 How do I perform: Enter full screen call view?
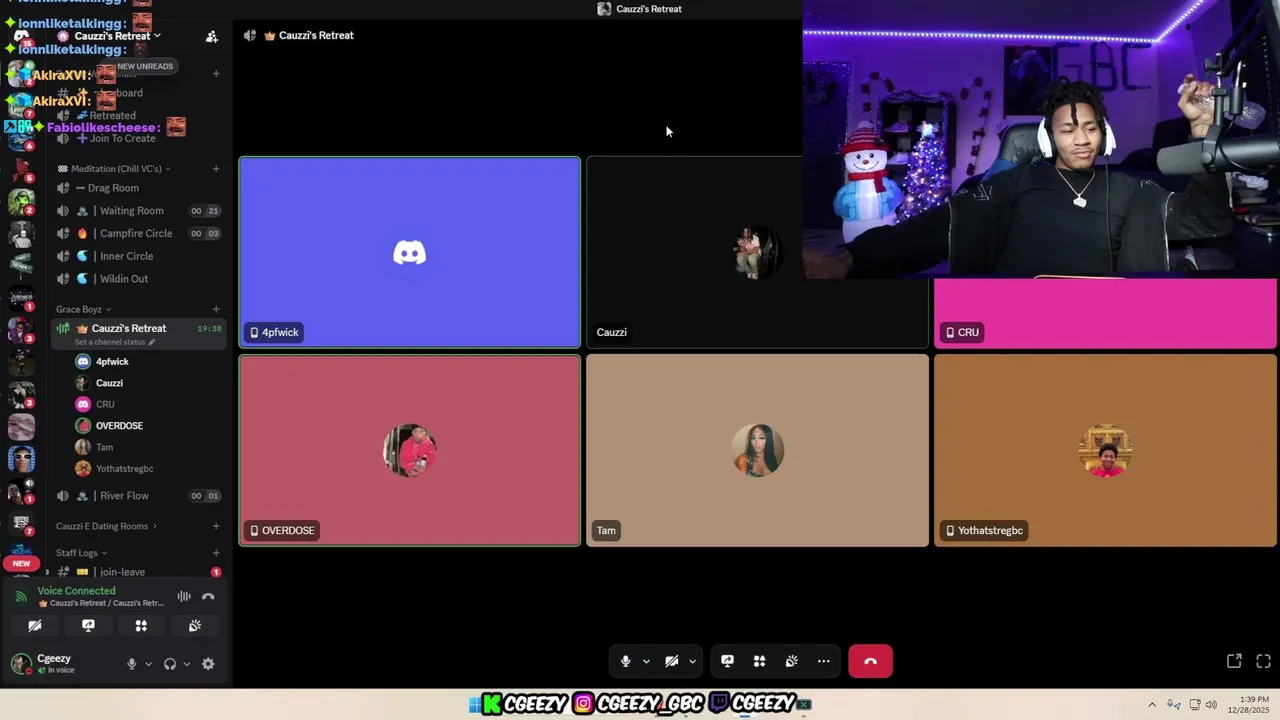pyautogui.click(x=1263, y=661)
